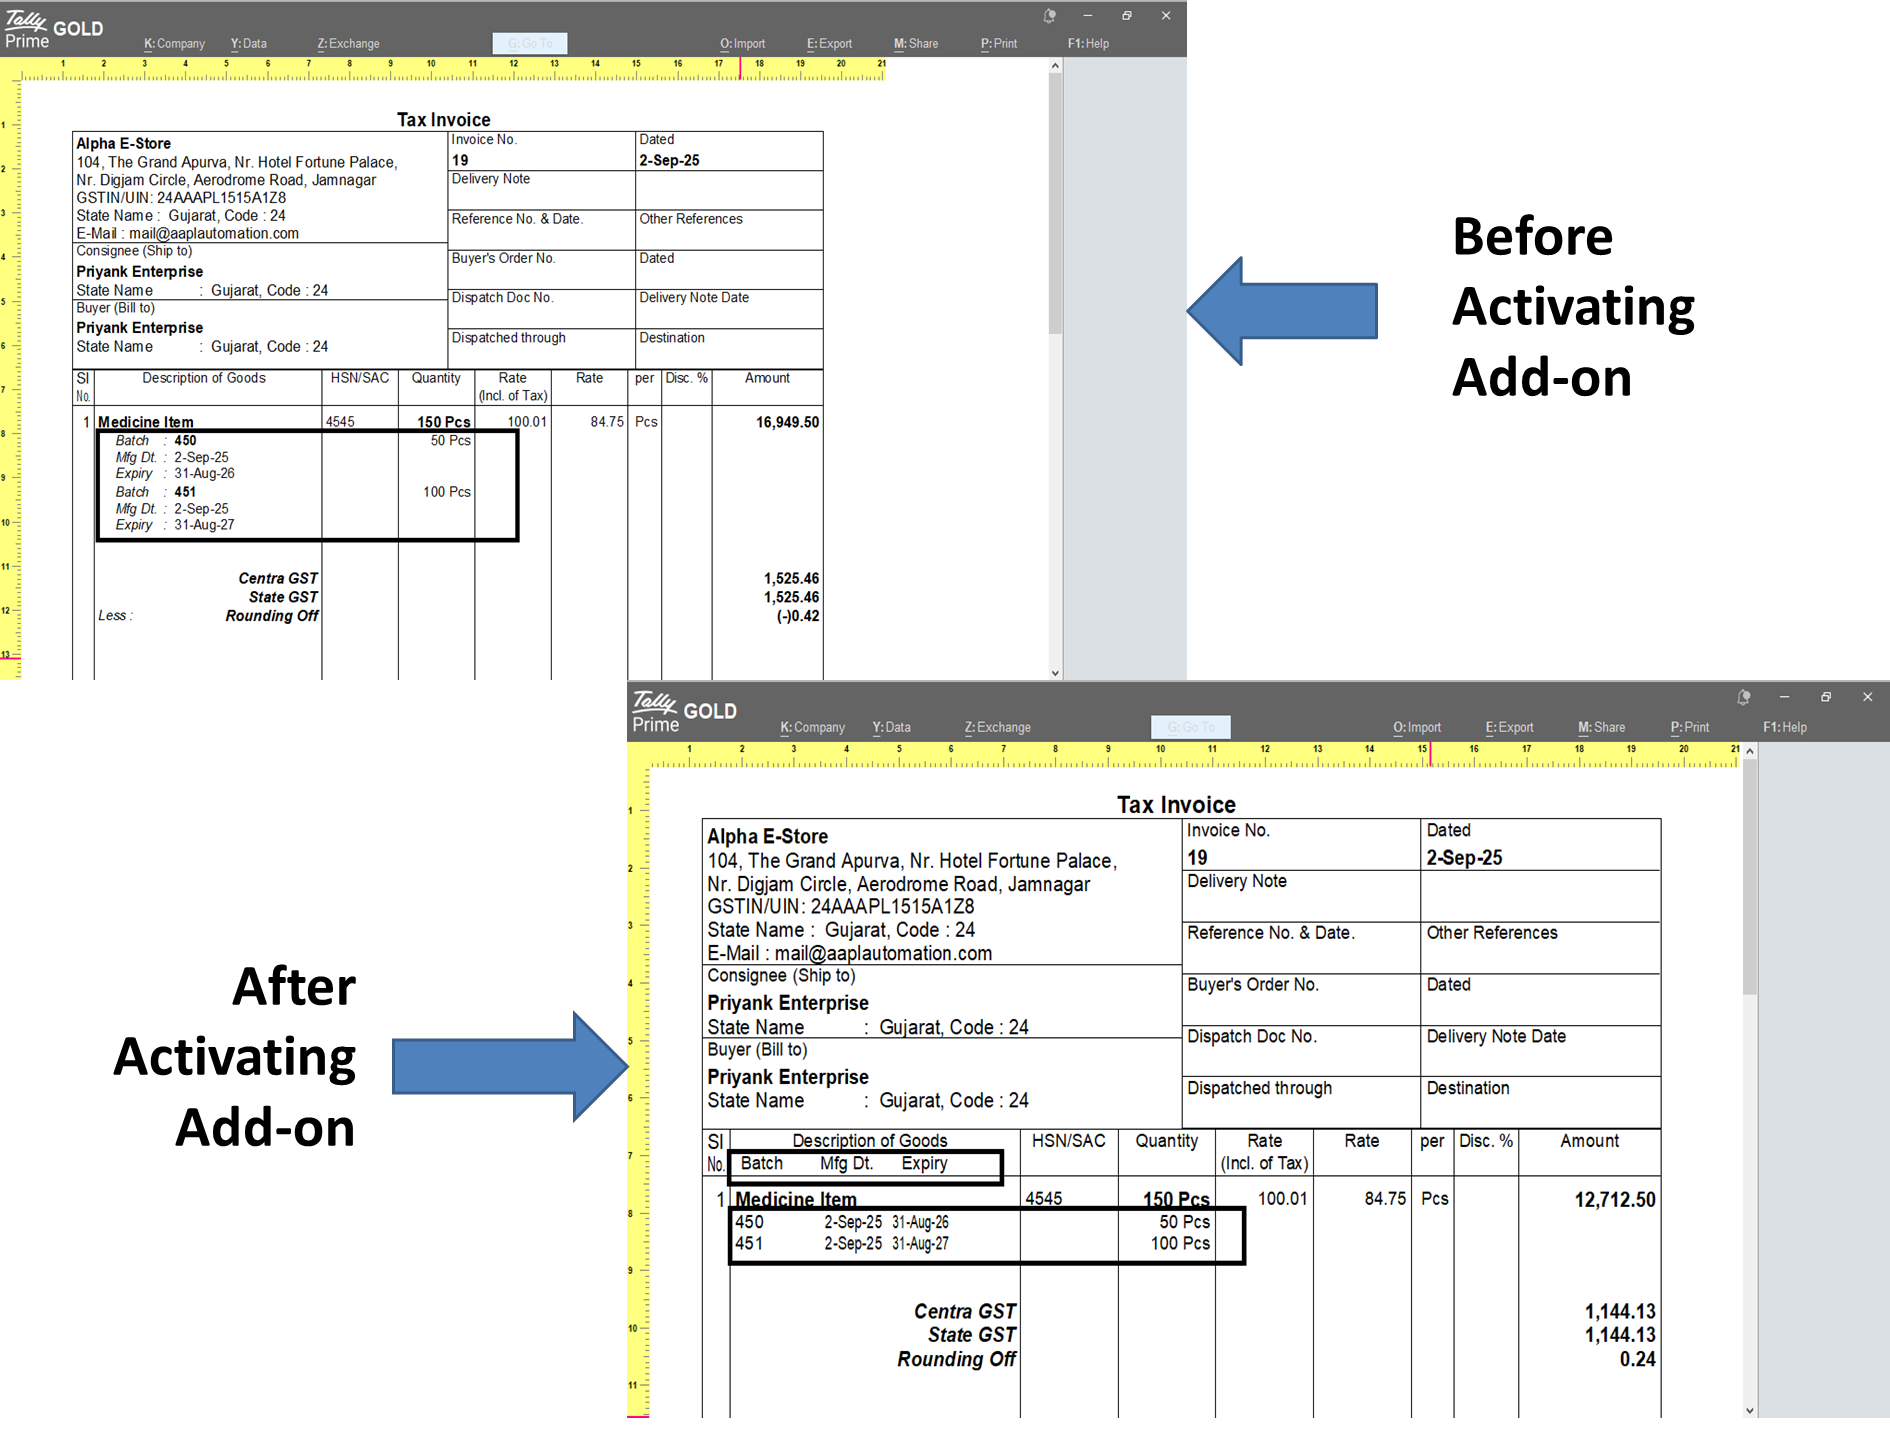Select Print in the top window menu bar
Screen dimensions: 1890x1436
998,43
